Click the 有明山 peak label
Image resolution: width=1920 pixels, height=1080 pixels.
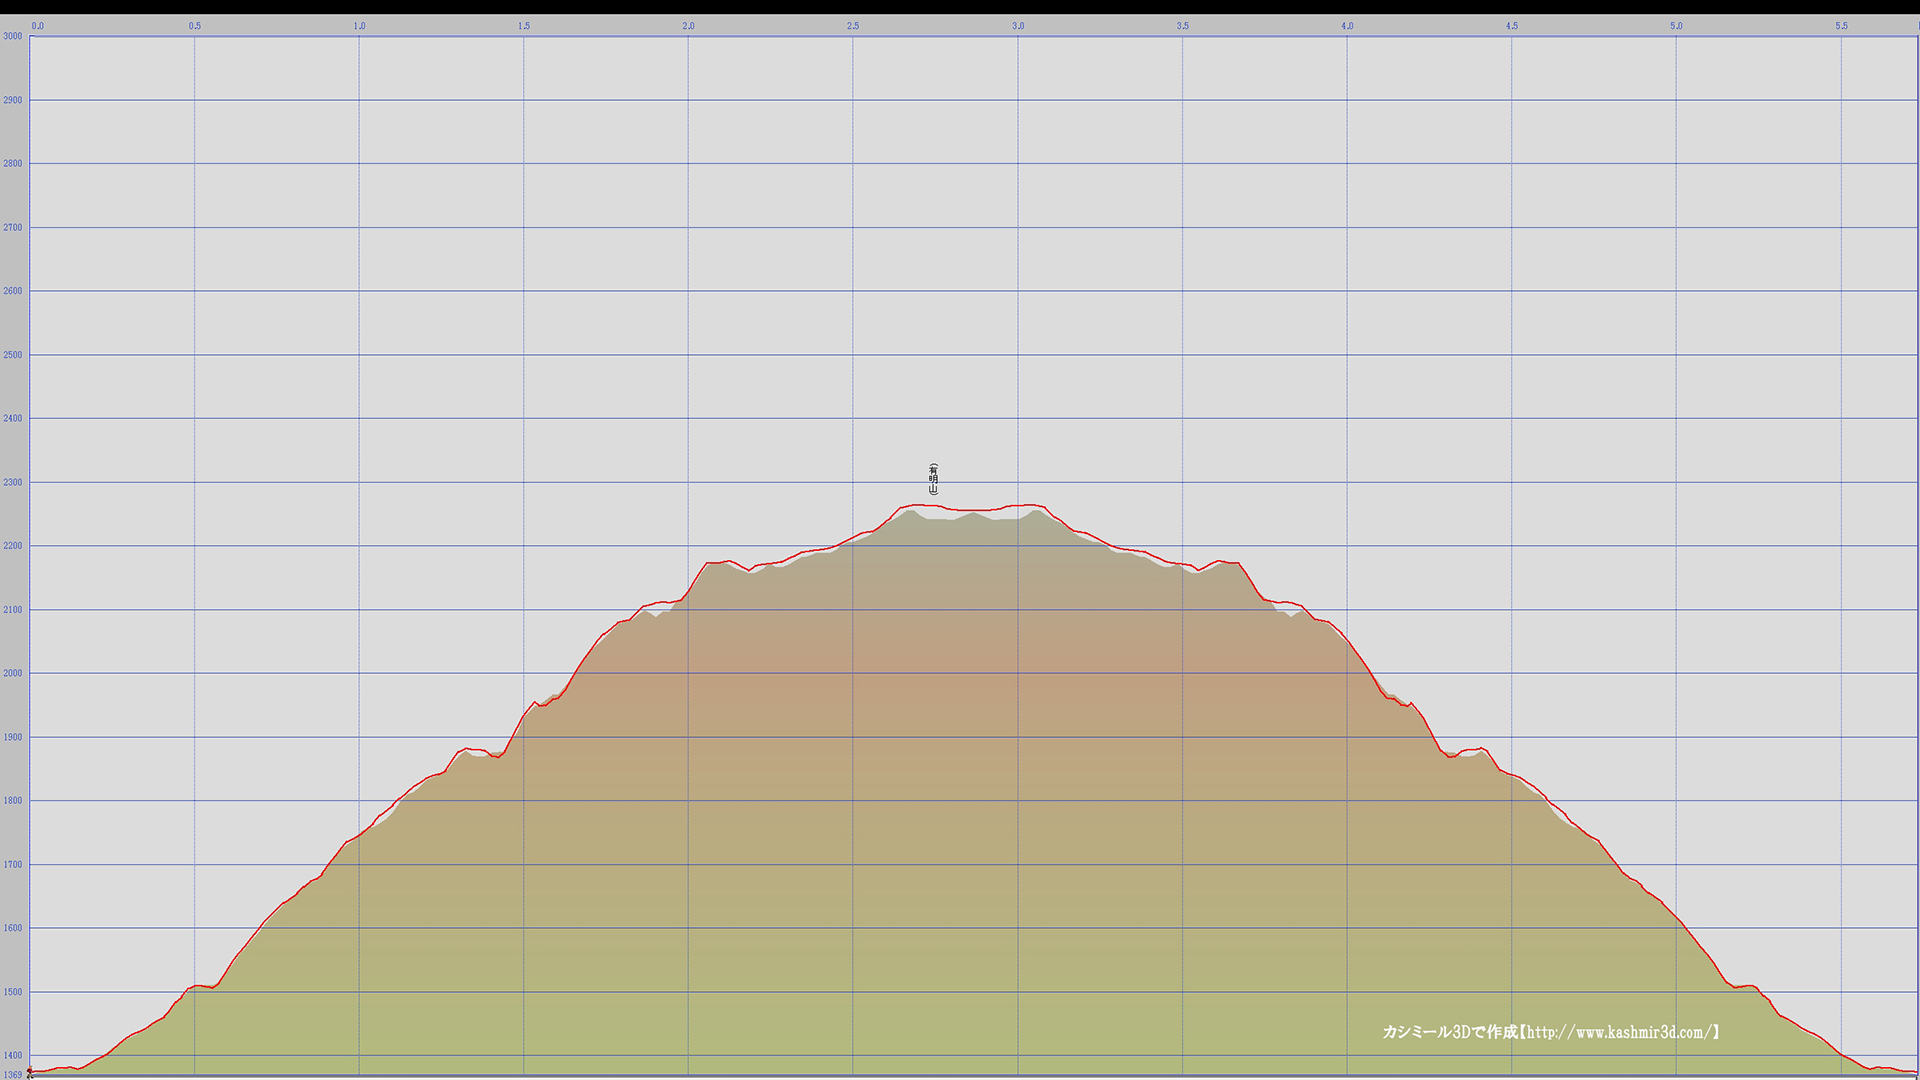coord(933,479)
